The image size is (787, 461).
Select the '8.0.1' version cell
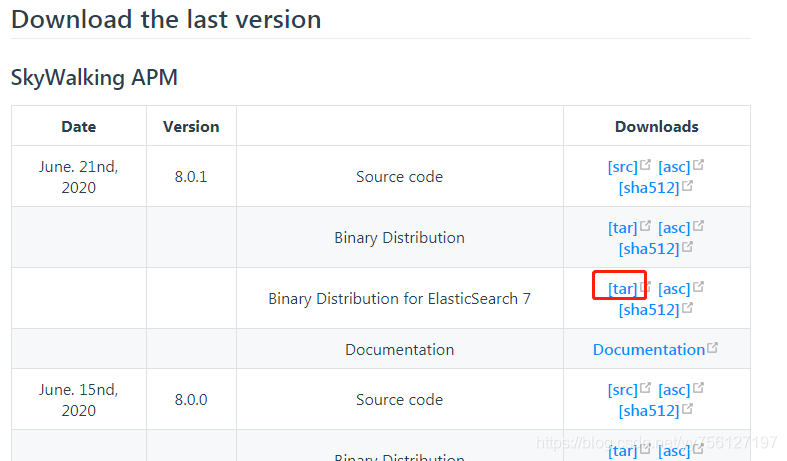(x=191, y=177)
